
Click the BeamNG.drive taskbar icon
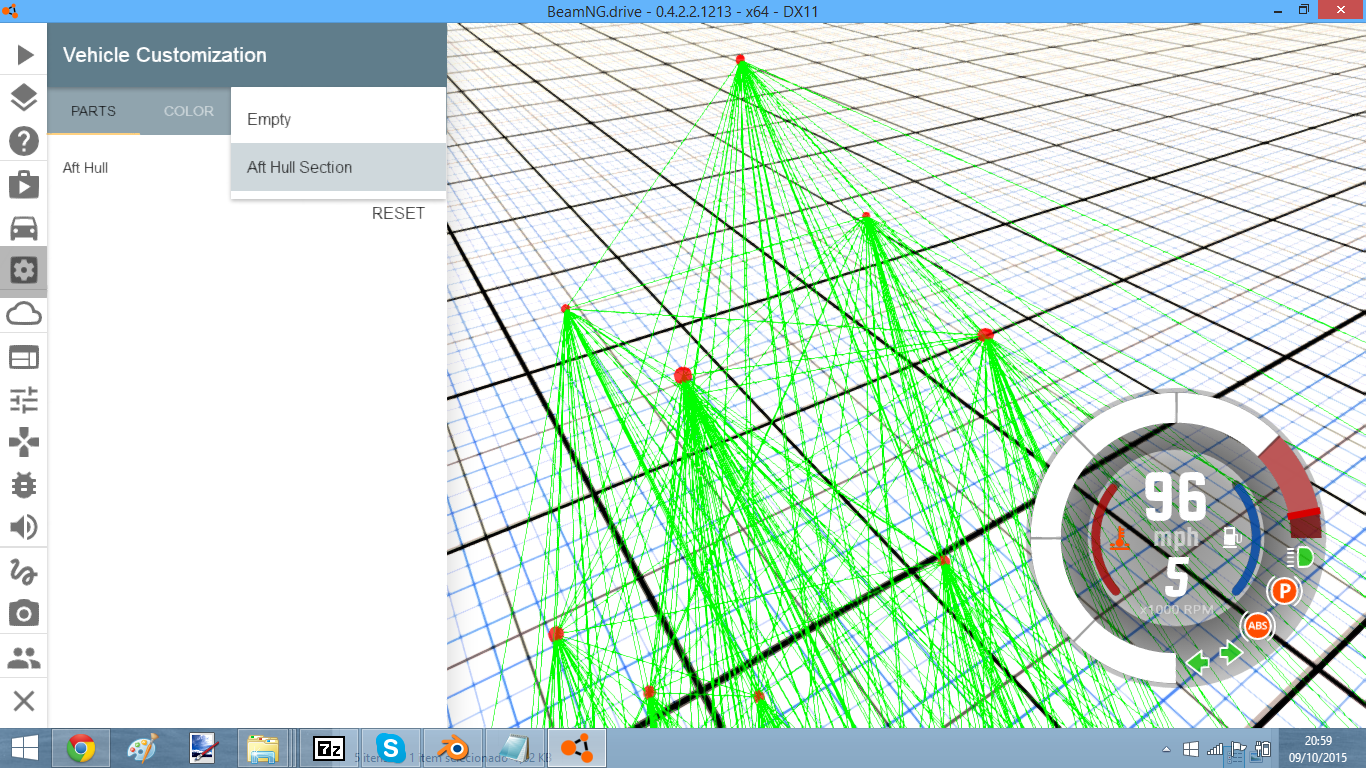coord(575,748)
